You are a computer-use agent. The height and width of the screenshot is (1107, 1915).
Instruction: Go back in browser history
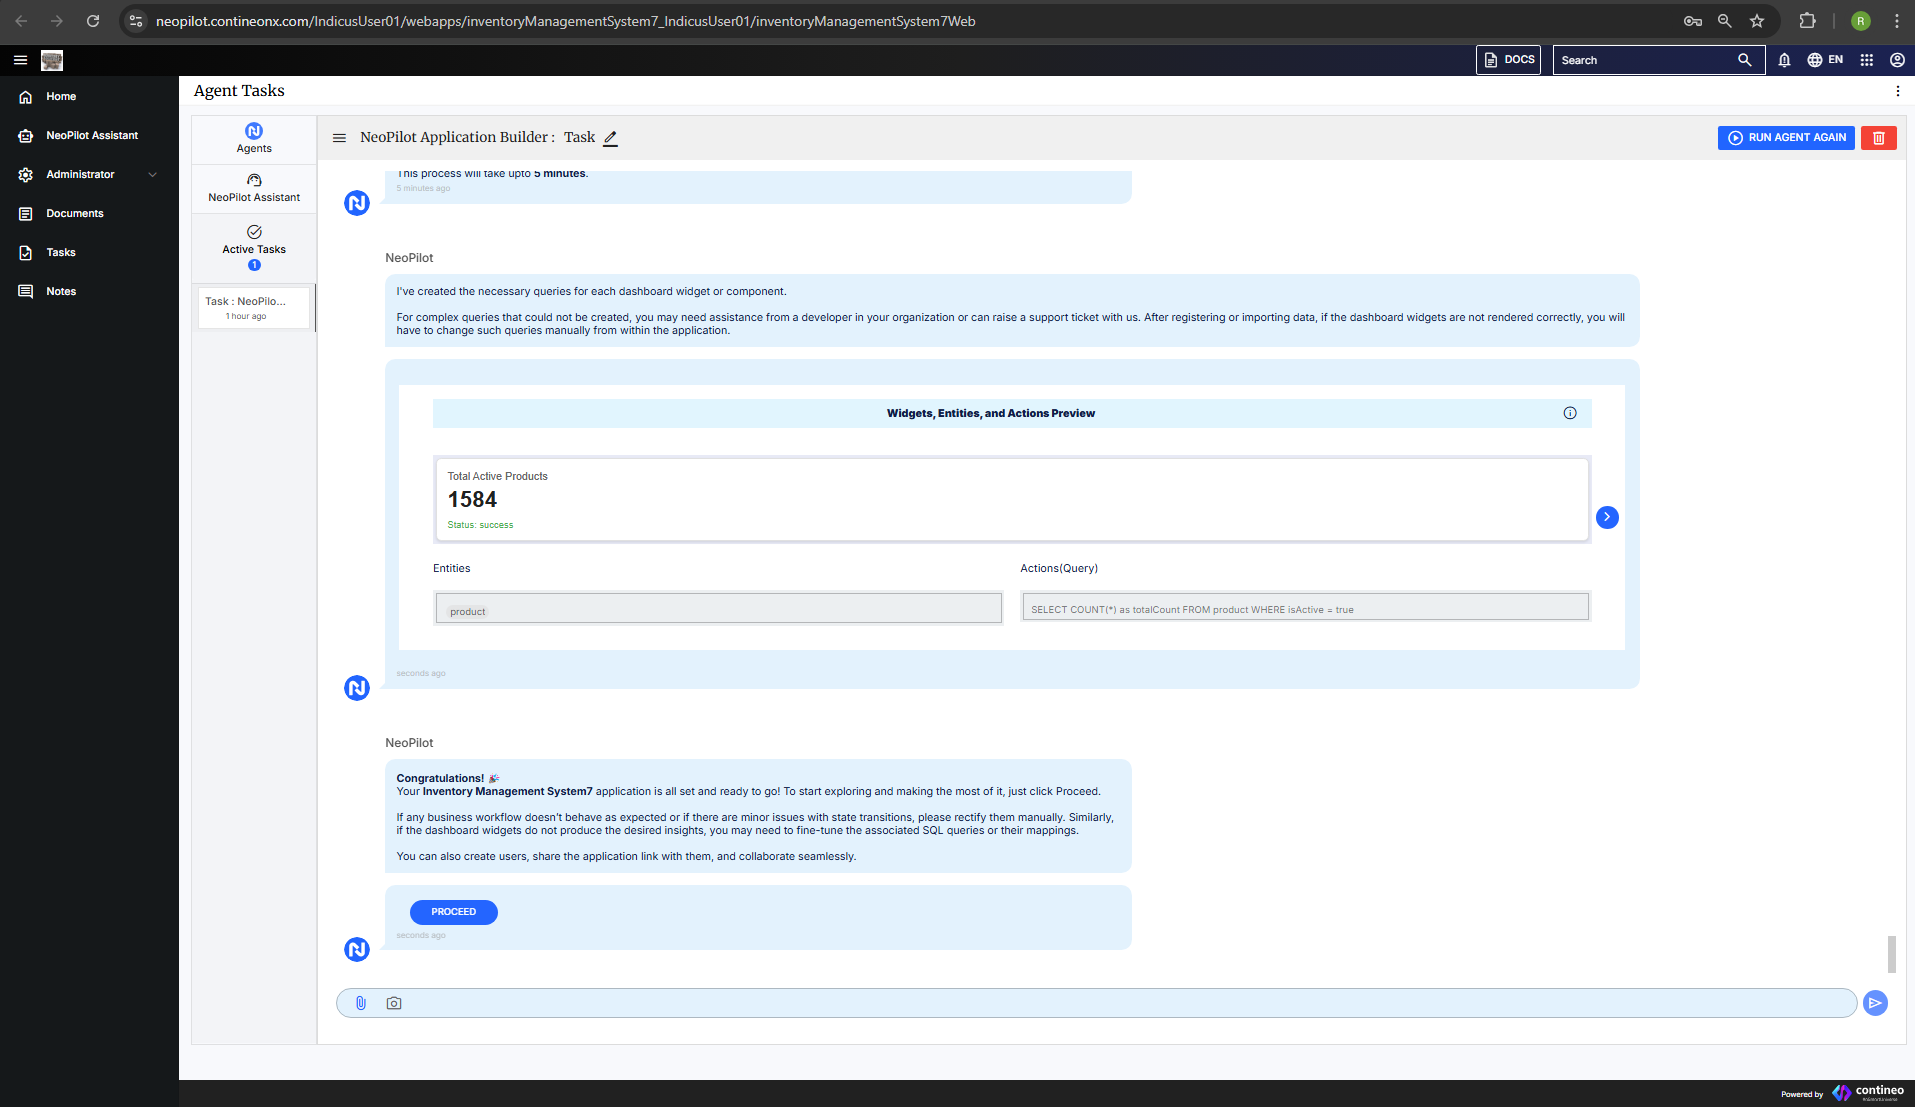(x=21, y=21)
